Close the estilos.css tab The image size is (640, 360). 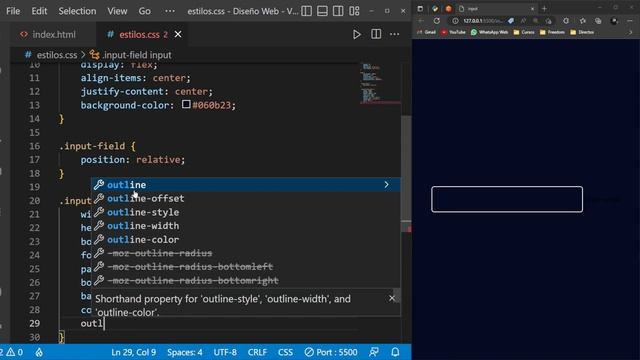pos(178,35)
